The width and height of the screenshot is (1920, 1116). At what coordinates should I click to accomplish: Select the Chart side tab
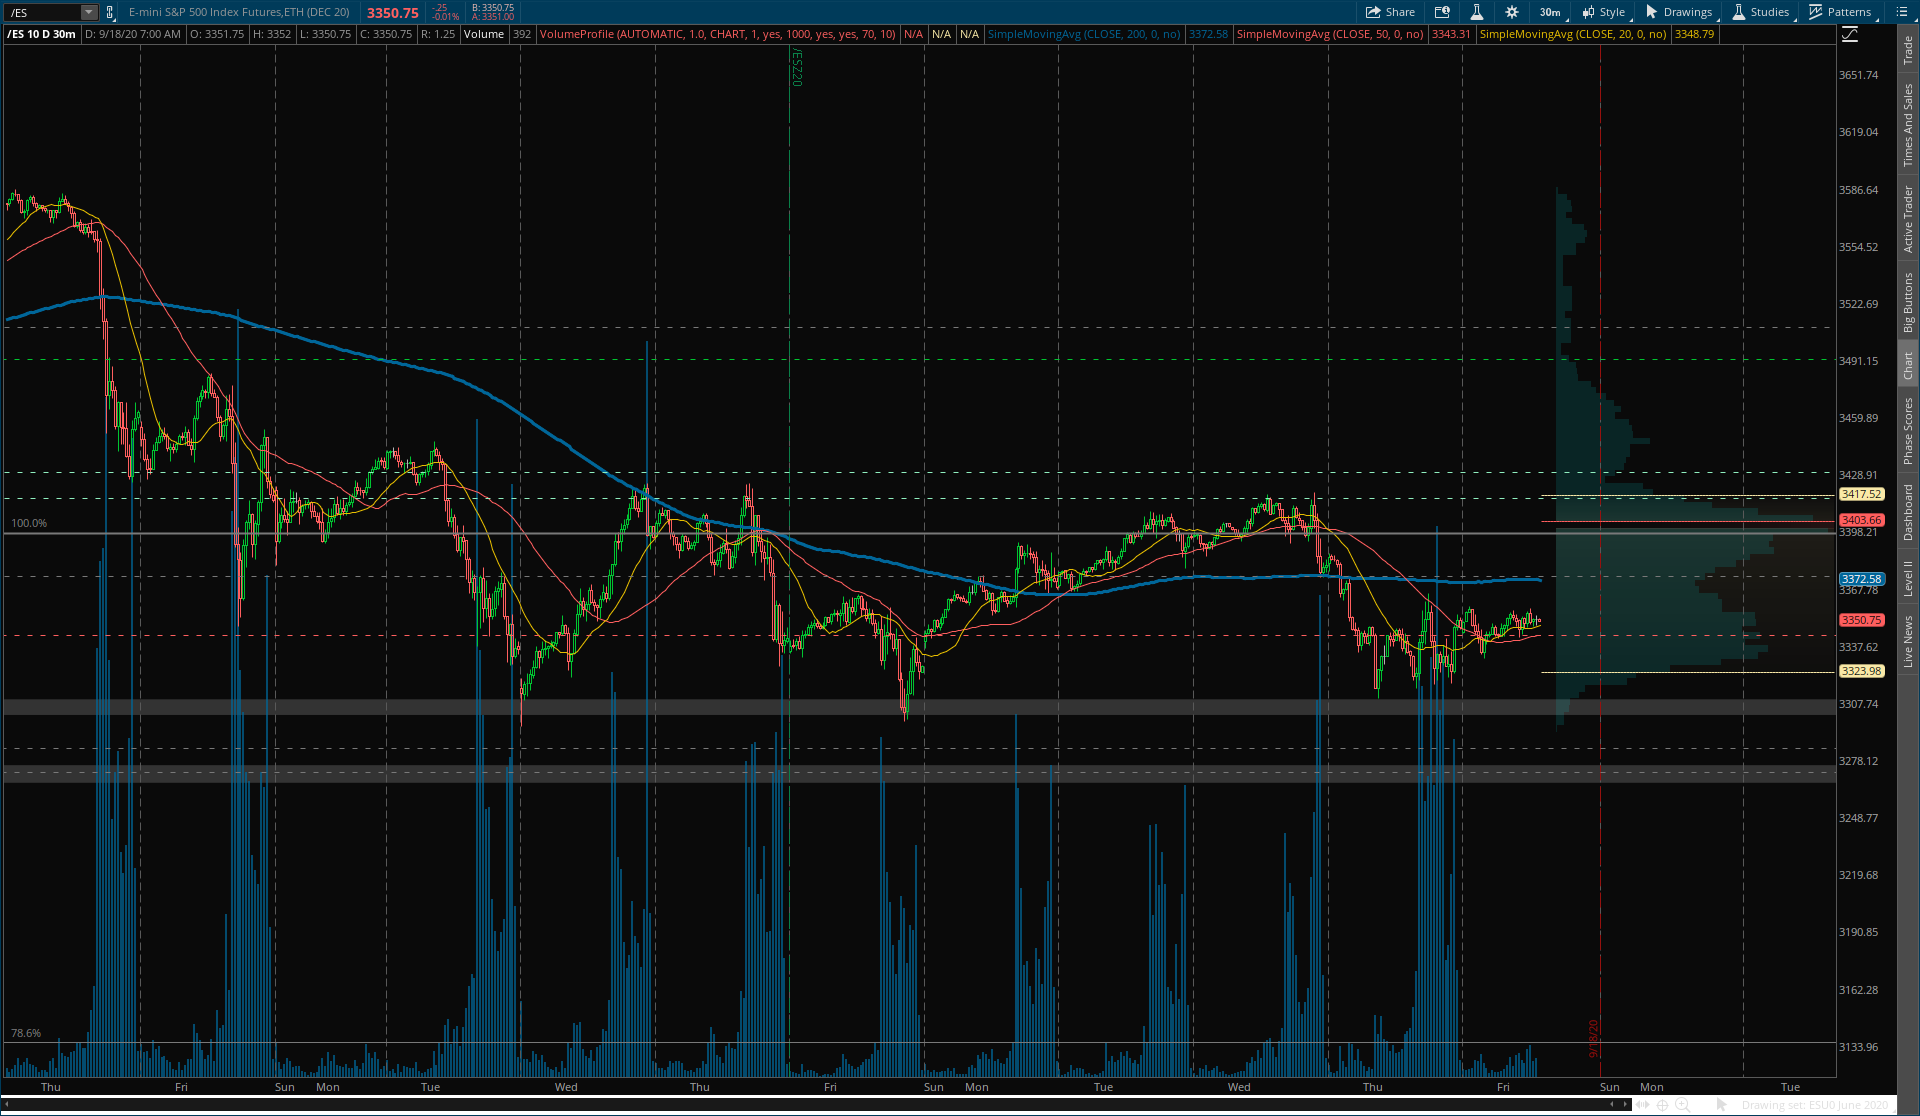[1908, 365]
